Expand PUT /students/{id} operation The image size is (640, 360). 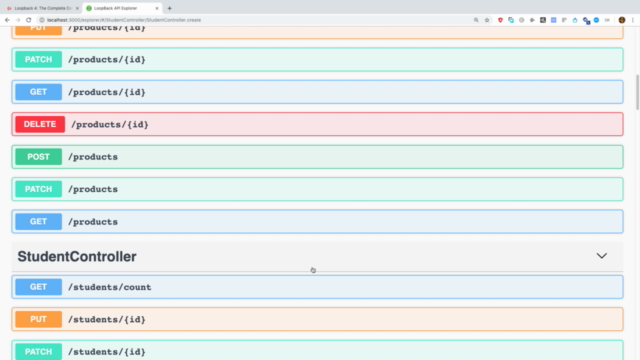coord(317,319)
